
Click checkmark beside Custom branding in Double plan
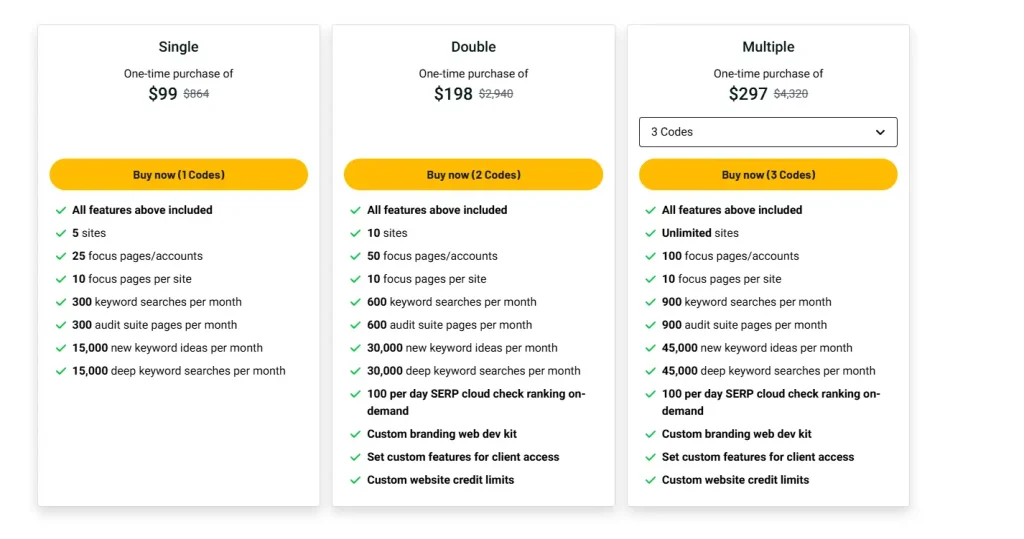pos(355,434)
